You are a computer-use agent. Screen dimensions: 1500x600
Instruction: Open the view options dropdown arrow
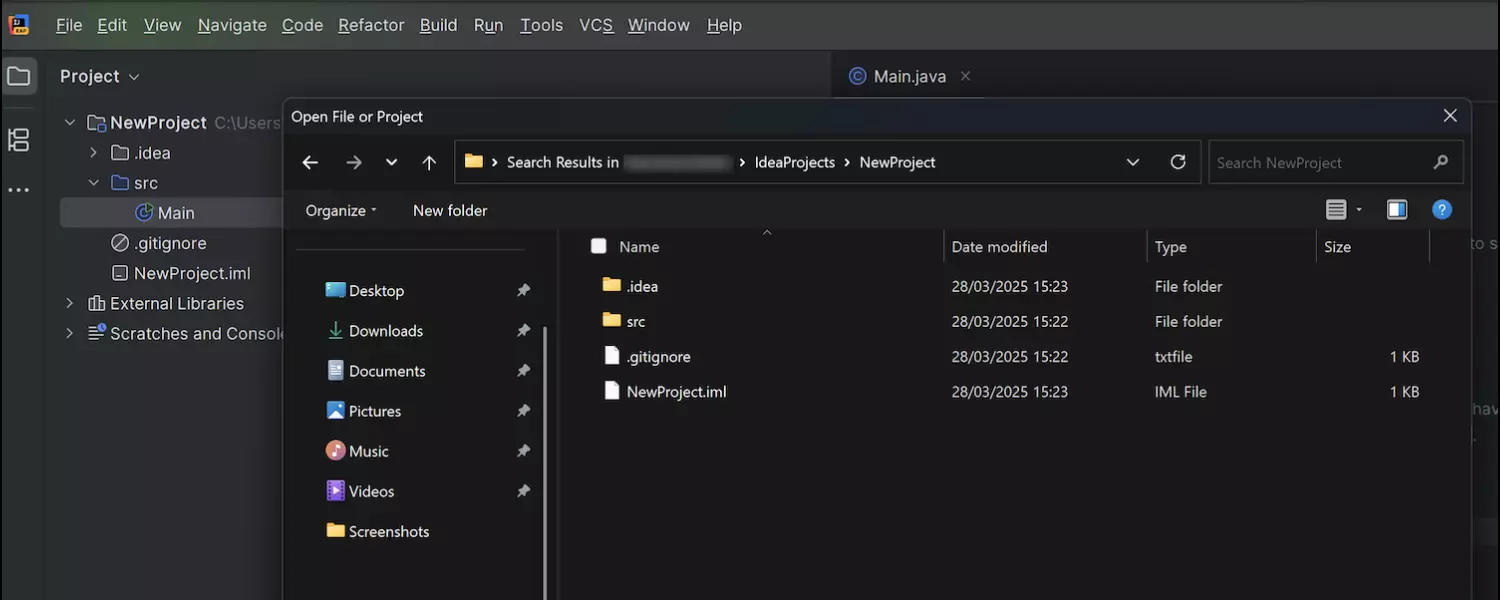coord(1359,210)
